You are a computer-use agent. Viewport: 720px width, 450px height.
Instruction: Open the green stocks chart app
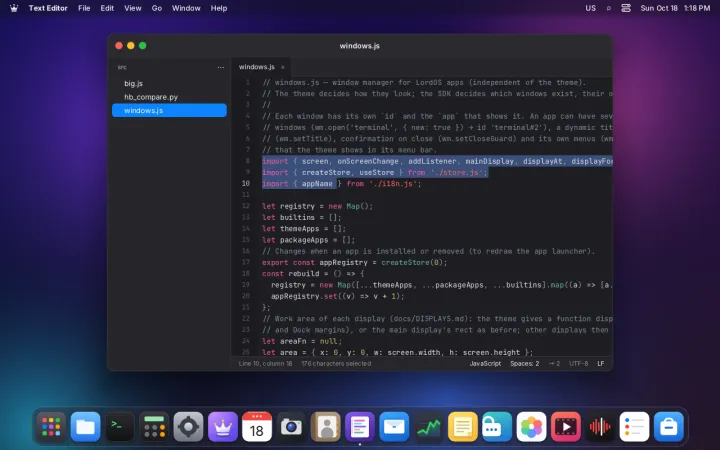click(x=428, y=427)
